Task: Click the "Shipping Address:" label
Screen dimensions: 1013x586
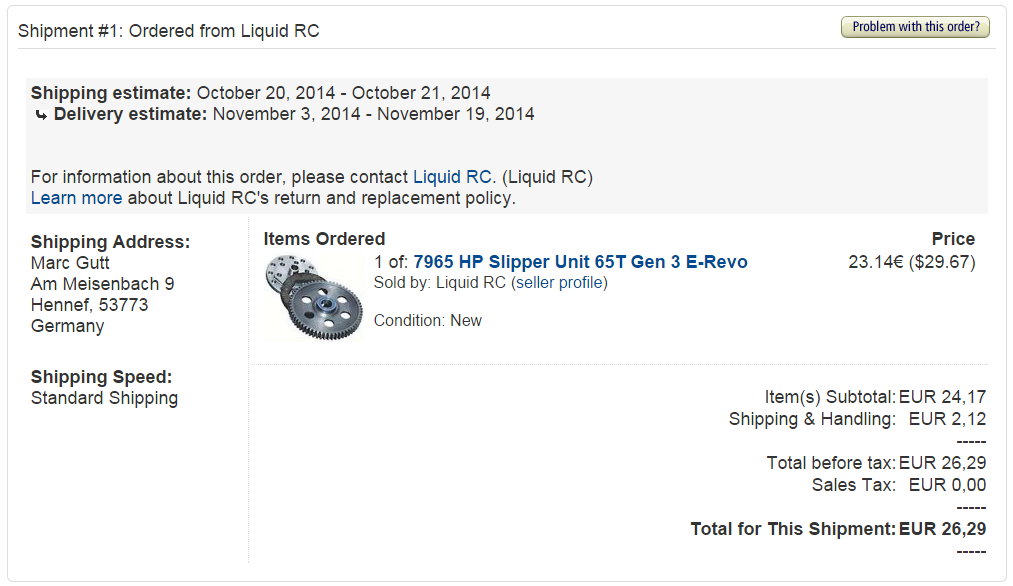Action: (x=110, y=242)
